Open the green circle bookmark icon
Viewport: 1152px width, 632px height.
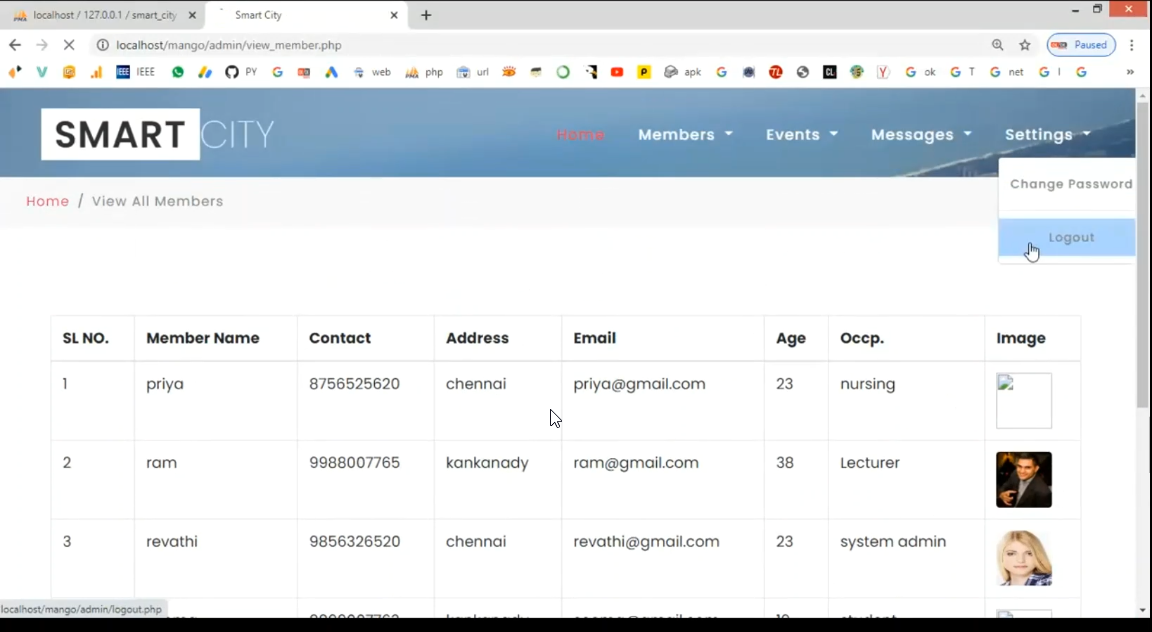[x=563, y=72]
